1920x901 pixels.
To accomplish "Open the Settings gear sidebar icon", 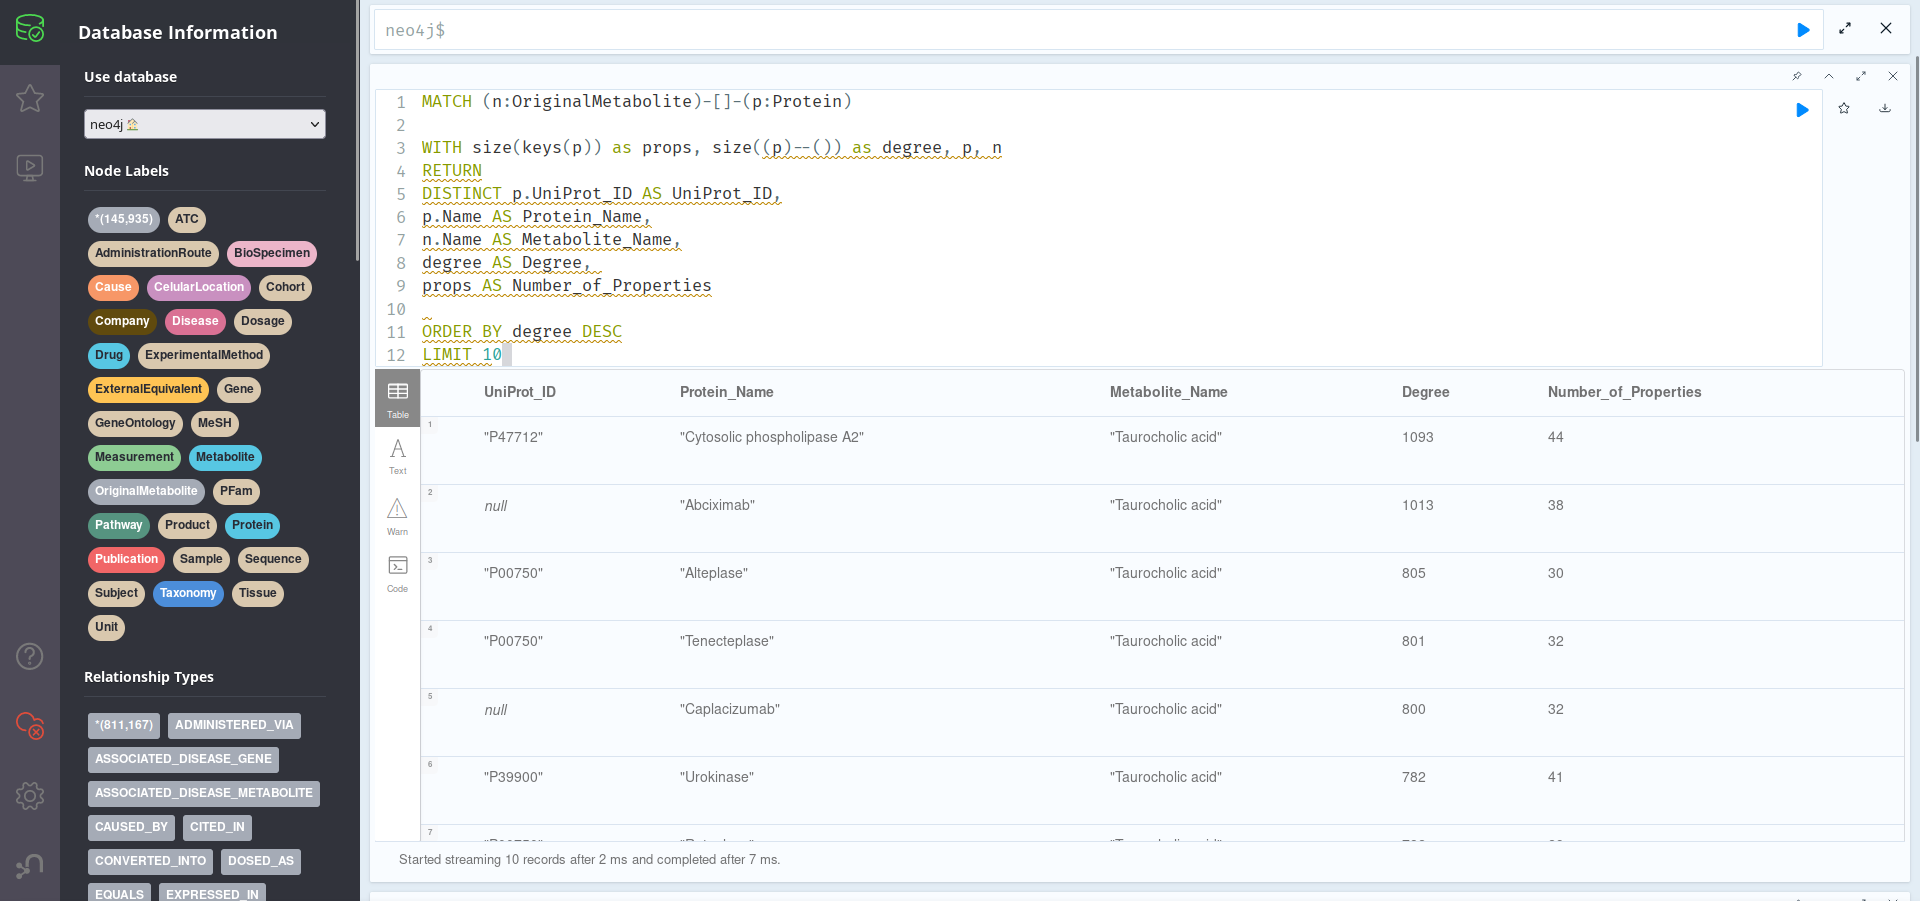I will [x=30, y=796].
